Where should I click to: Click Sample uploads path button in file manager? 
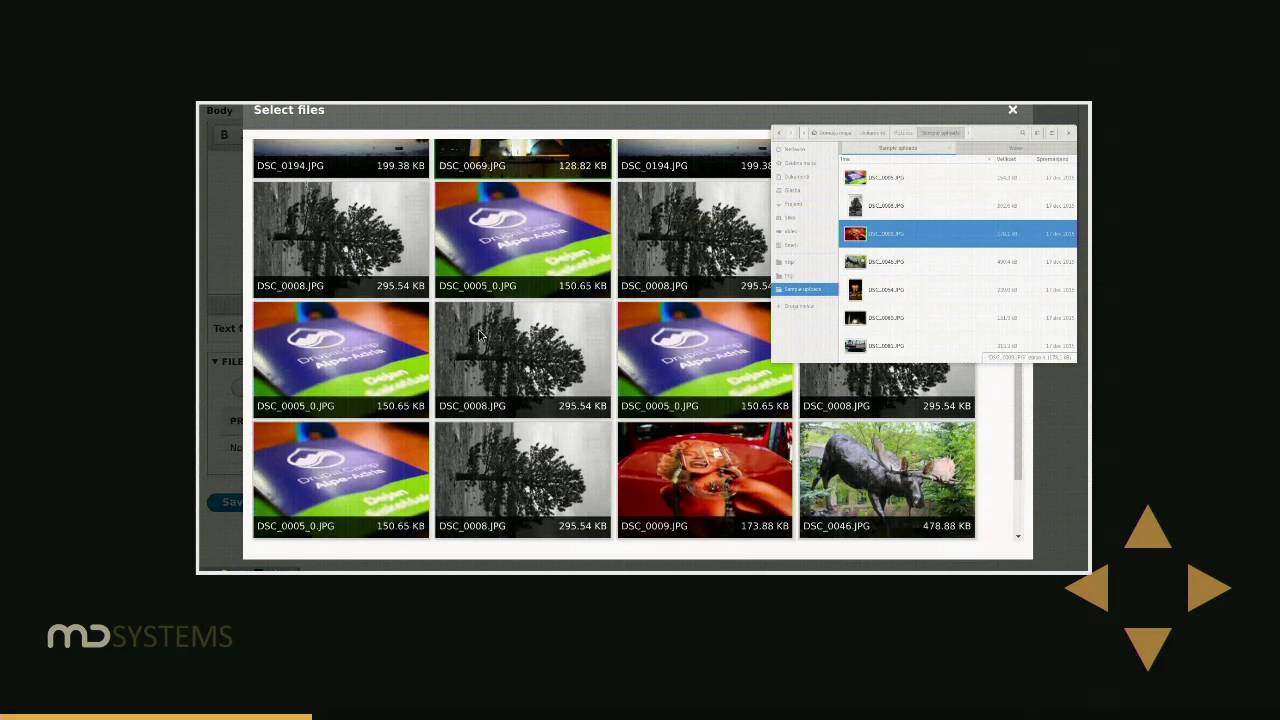pos(940,133)
